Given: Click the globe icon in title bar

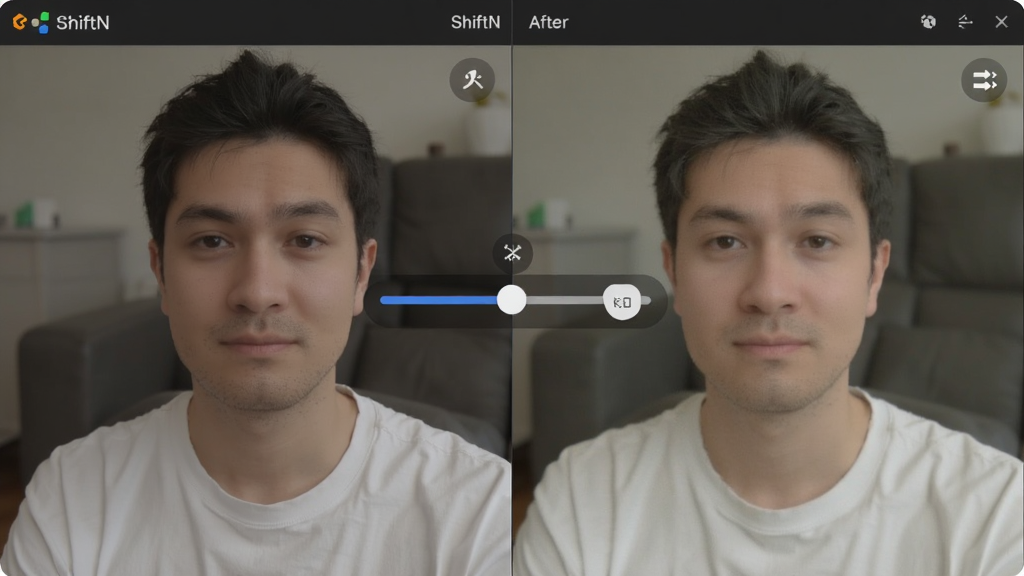Looking at the screenshot, I should click(928, 22).
